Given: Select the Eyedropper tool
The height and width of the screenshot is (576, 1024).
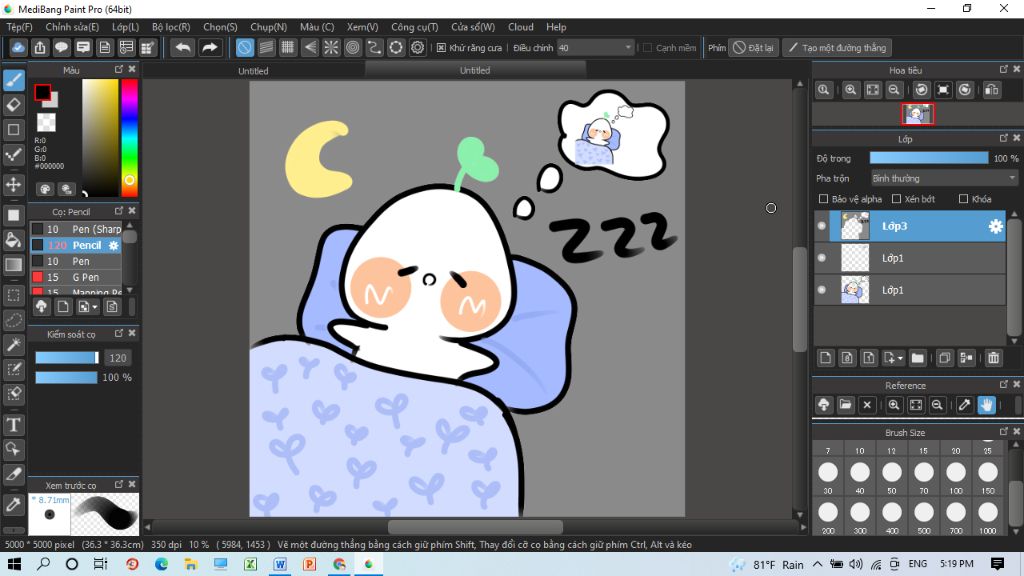Looking at the screenshot, I should coord(14,505).
